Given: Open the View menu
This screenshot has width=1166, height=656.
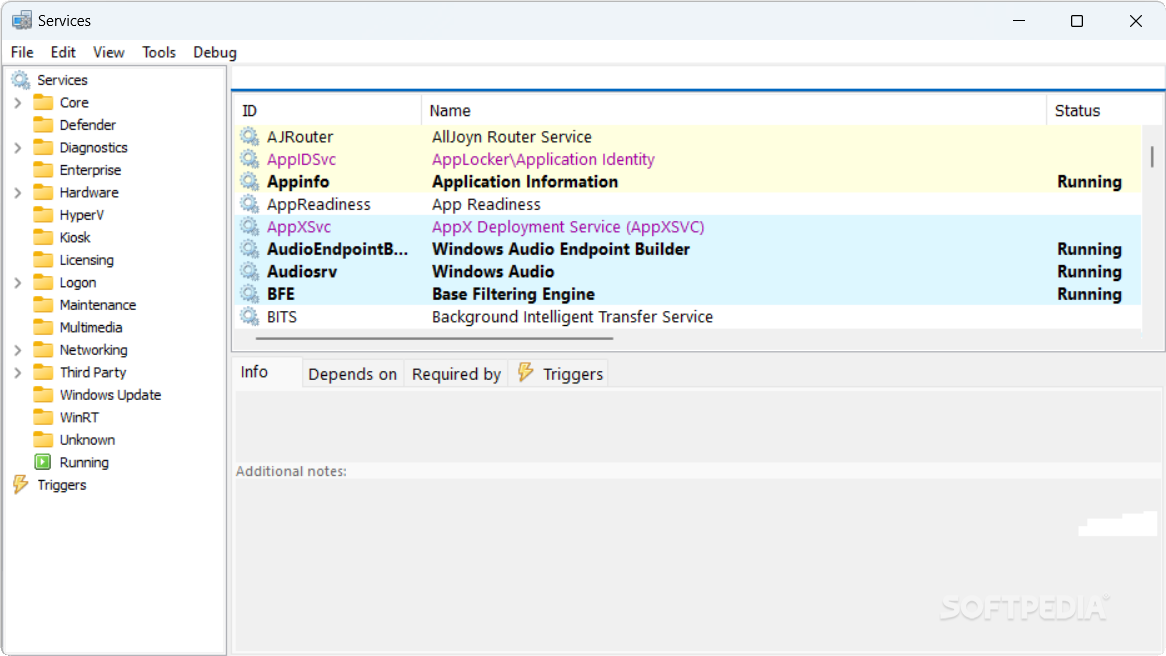Looking at the screenshot, I should [109, 52].
